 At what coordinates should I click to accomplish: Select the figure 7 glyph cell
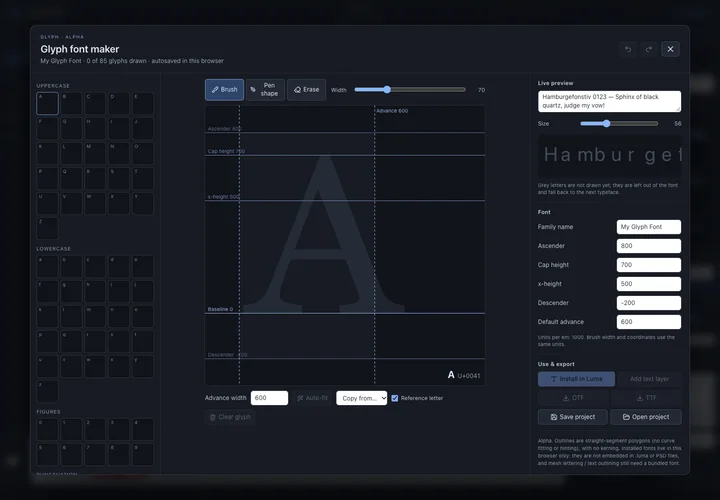point(95,454)
